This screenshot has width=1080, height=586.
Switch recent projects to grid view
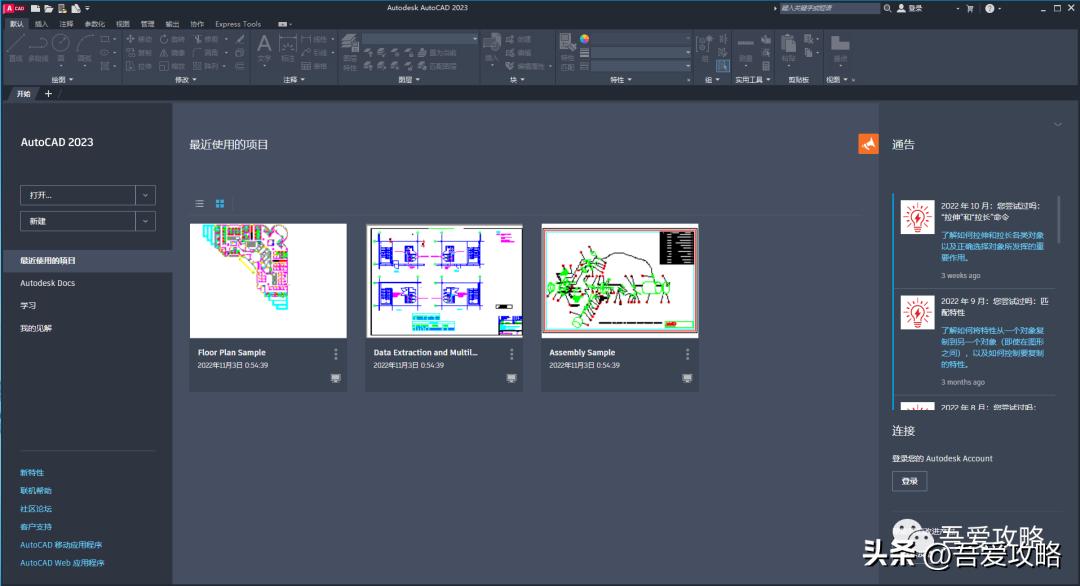click(x=220, y=203)
